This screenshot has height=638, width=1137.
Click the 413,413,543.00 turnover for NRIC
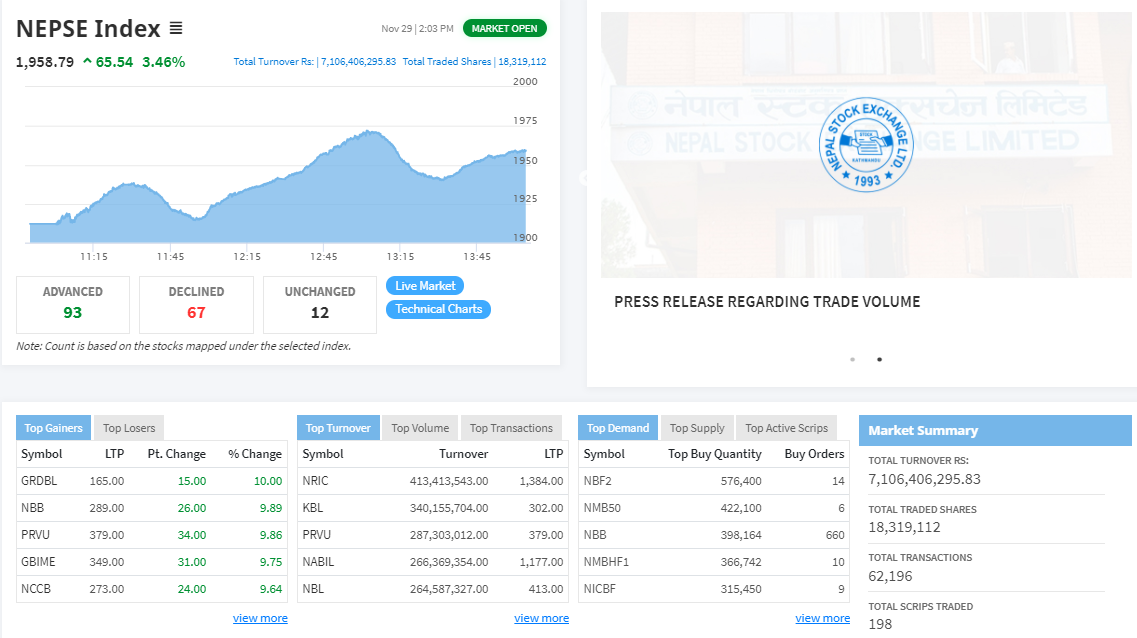449,481
